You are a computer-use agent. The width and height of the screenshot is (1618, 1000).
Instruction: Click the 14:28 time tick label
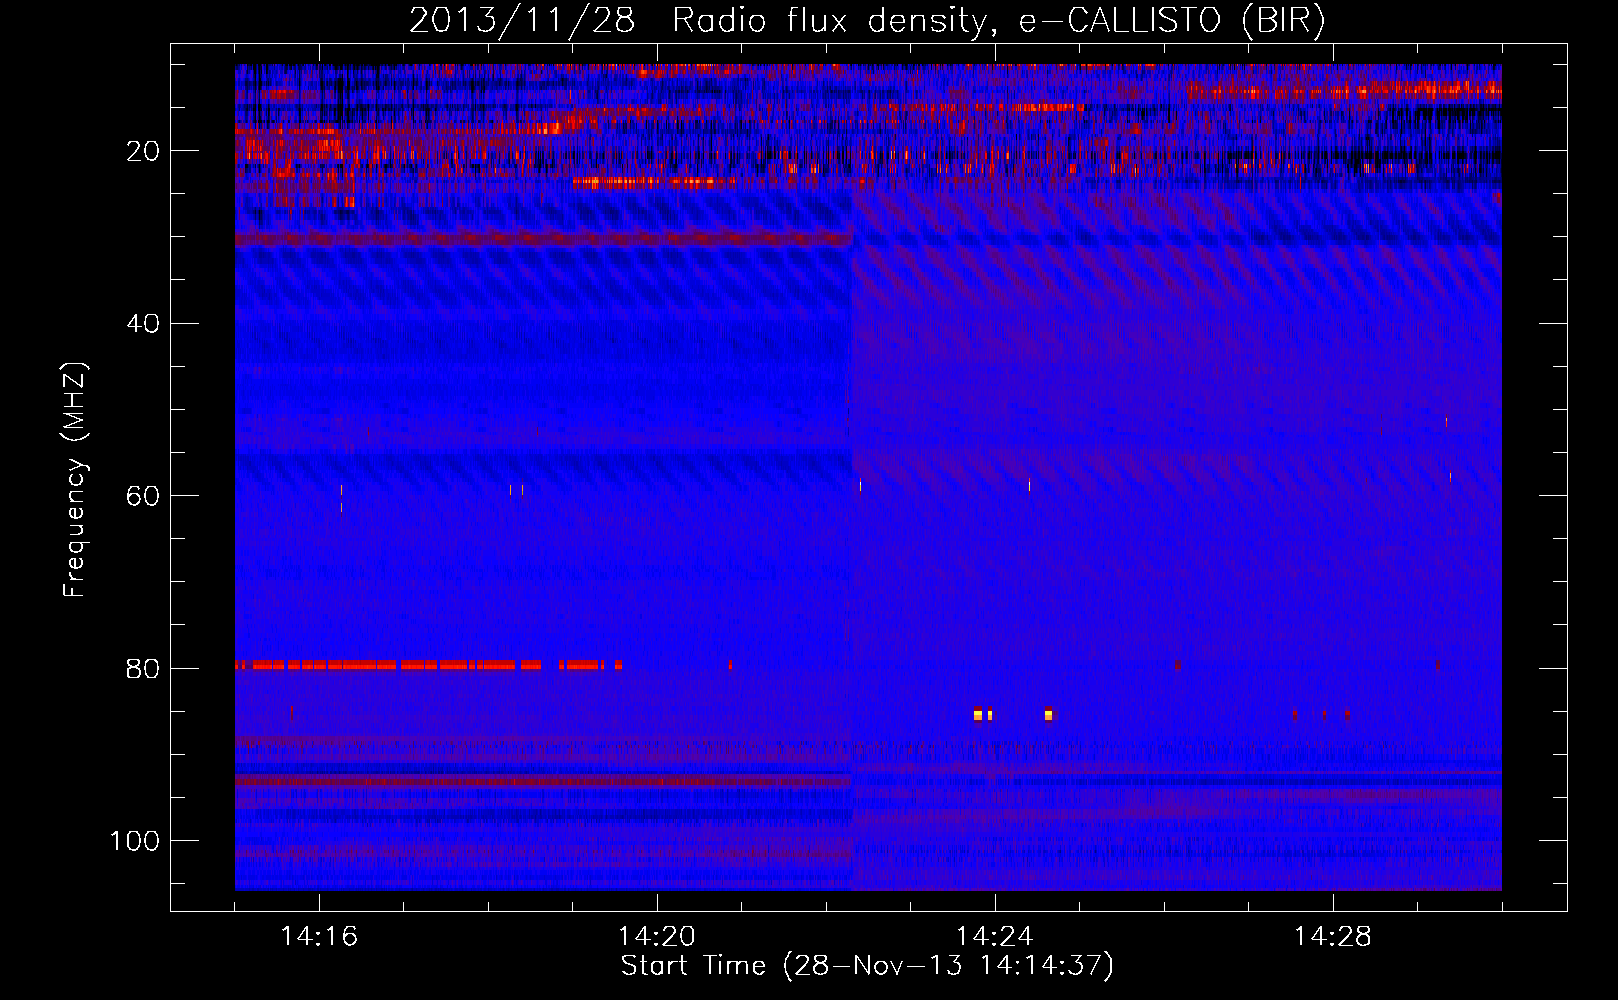coord(1333,937)
